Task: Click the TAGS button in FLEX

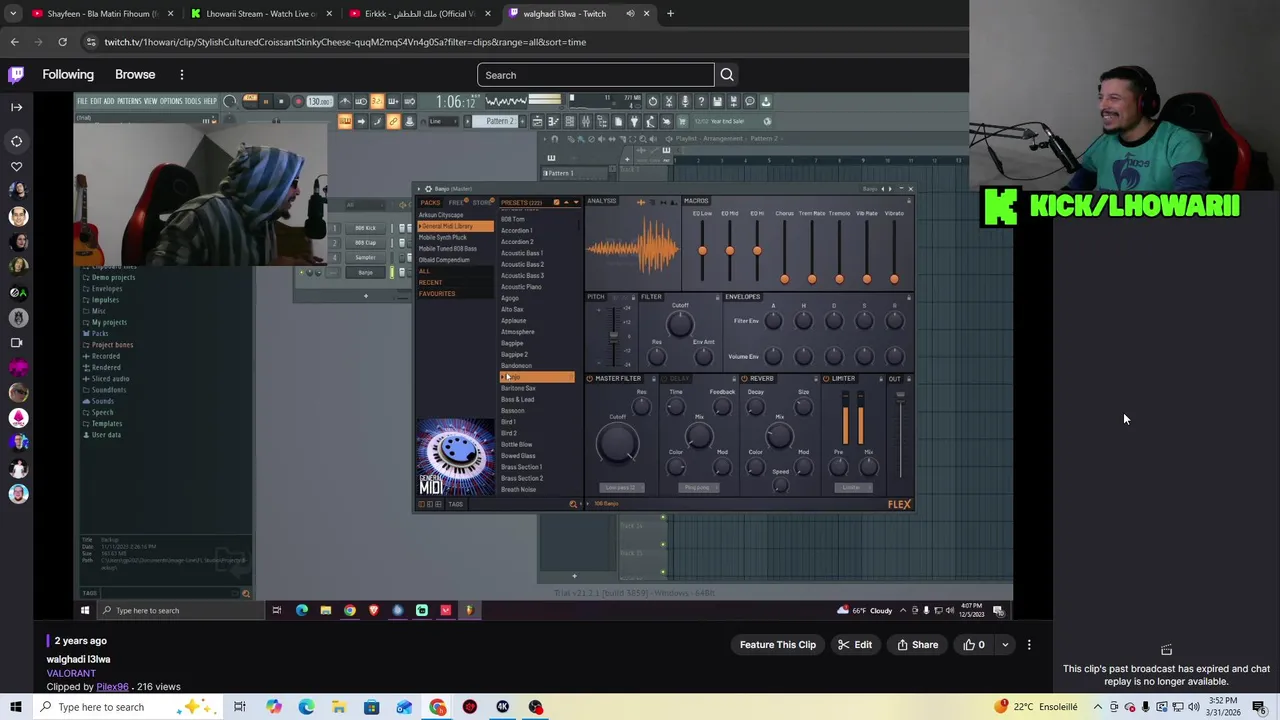Action: point(455,504)
